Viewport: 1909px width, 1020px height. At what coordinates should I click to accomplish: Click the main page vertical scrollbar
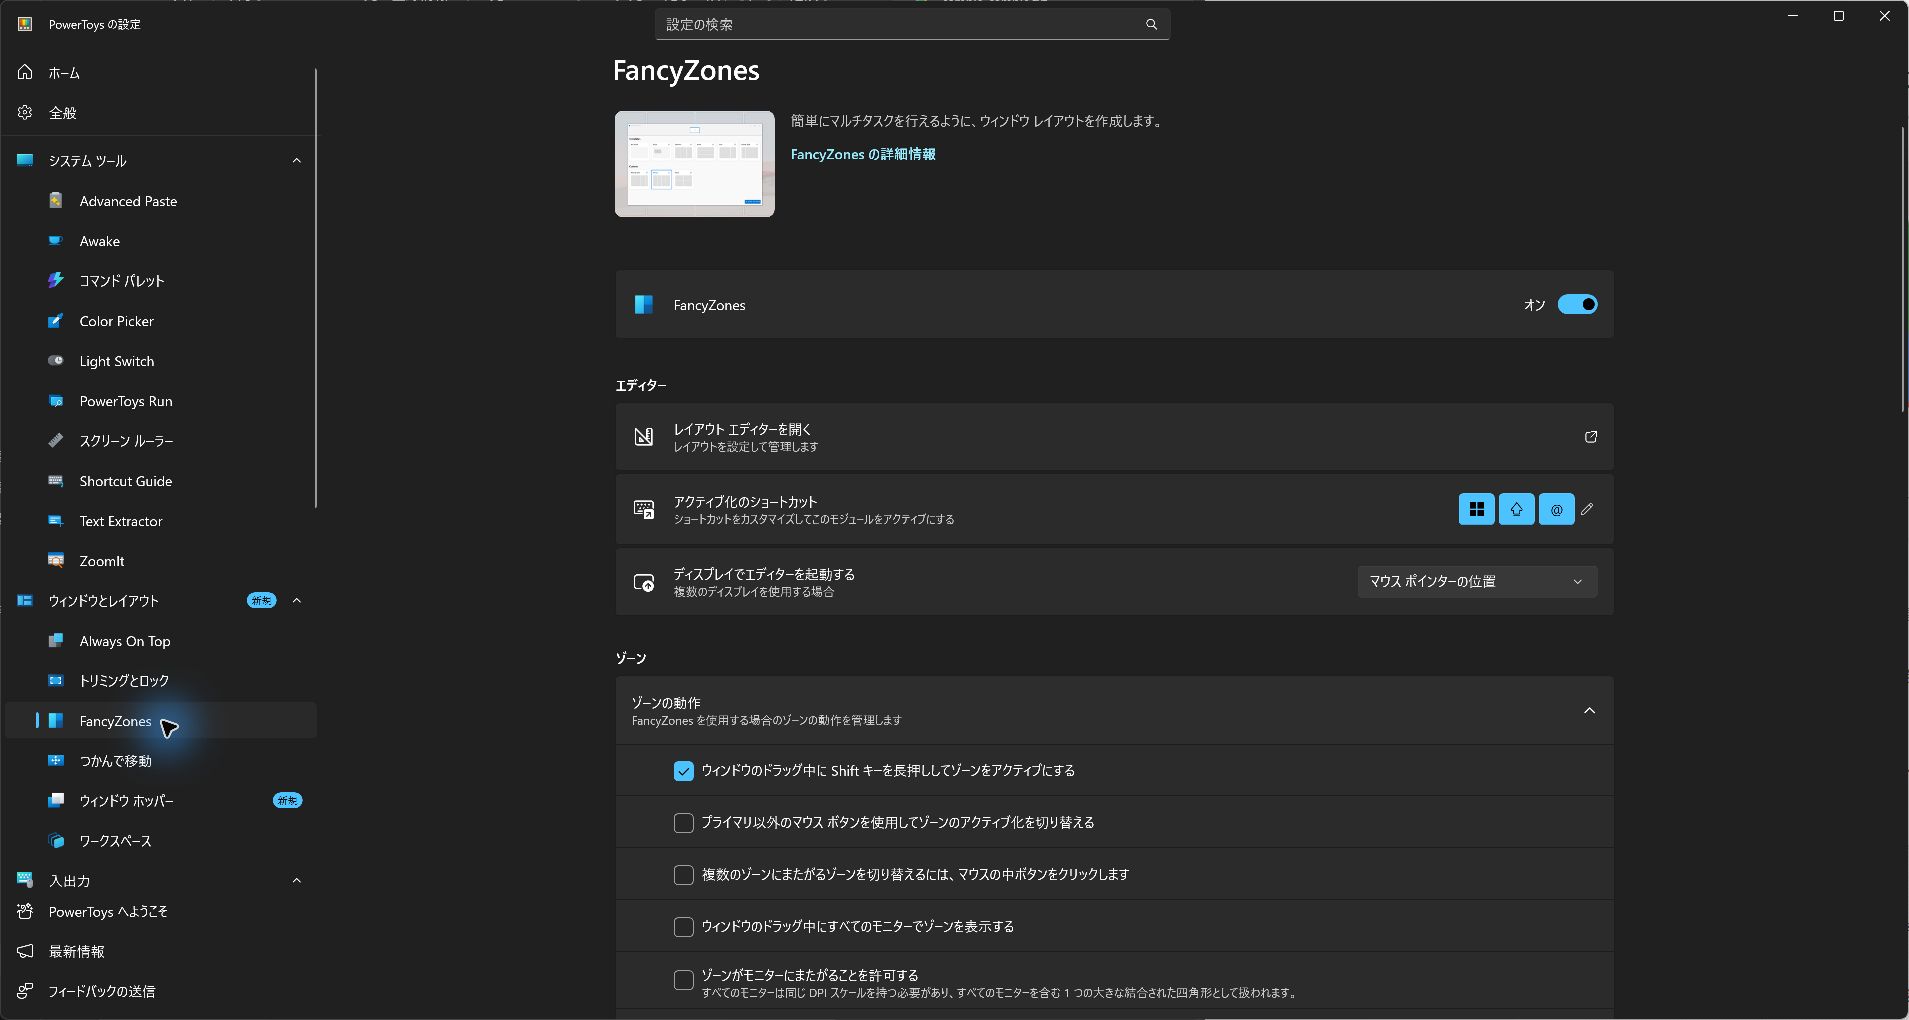tap(1903, 270)
